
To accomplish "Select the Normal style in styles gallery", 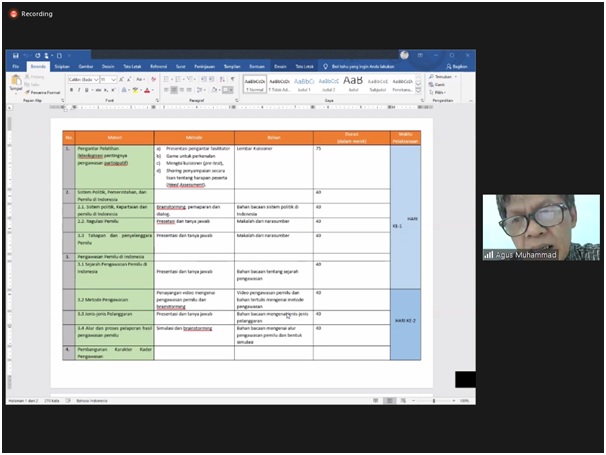I will (x=253, y=82).
